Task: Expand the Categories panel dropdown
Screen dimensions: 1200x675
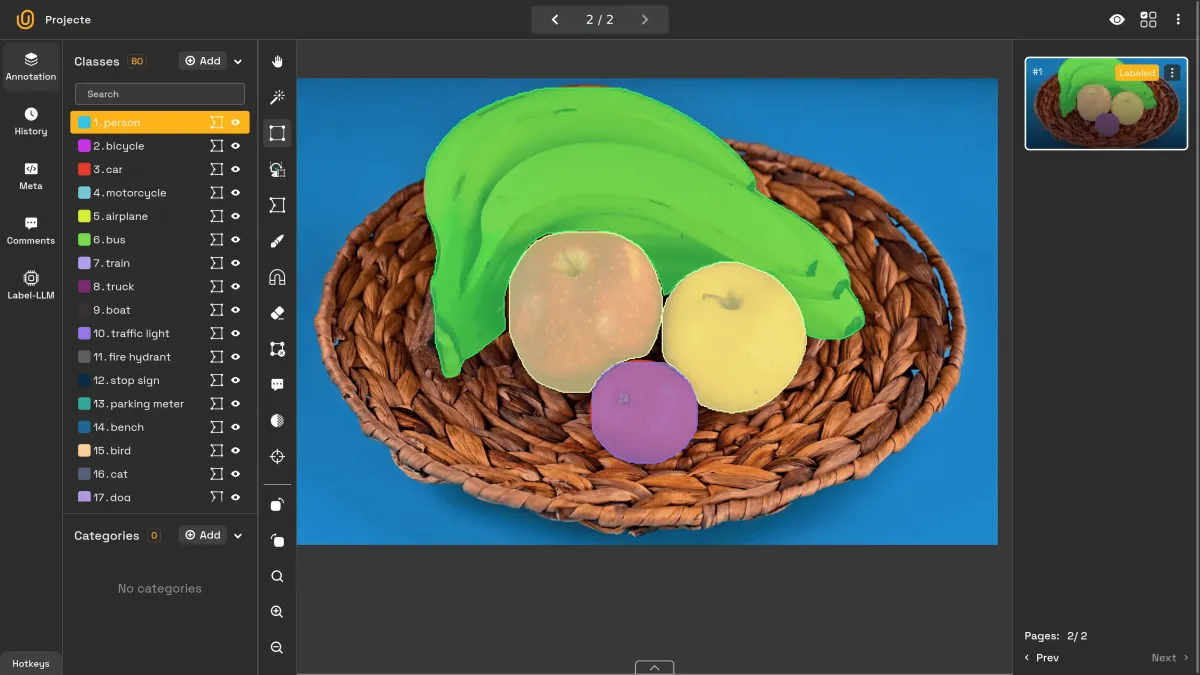Action: pos(238,535)
